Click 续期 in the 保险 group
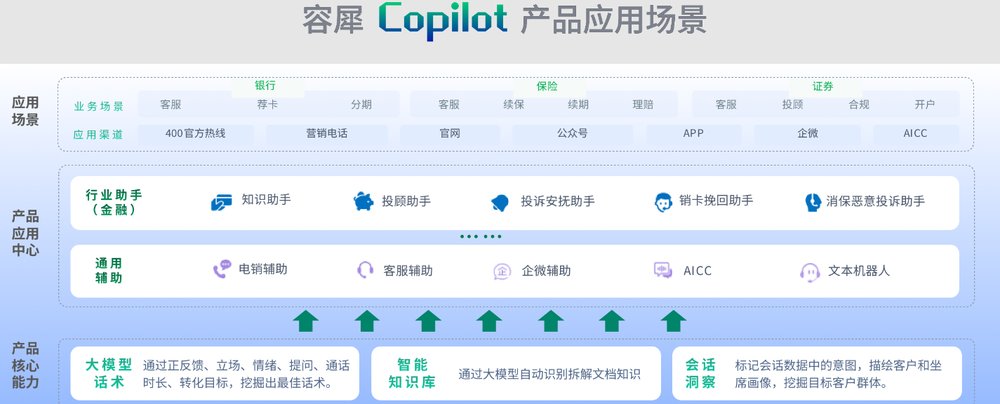This screenshot has width=1000, height=404. (x=578, y=105)
